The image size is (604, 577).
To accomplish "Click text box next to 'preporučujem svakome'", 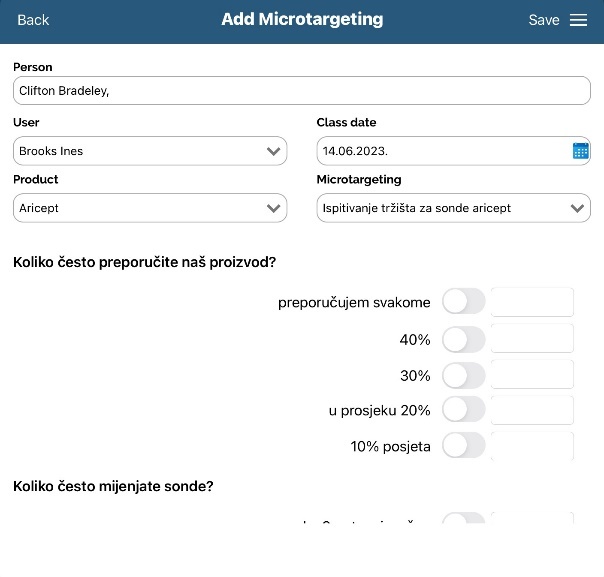I will pos(532,302).
